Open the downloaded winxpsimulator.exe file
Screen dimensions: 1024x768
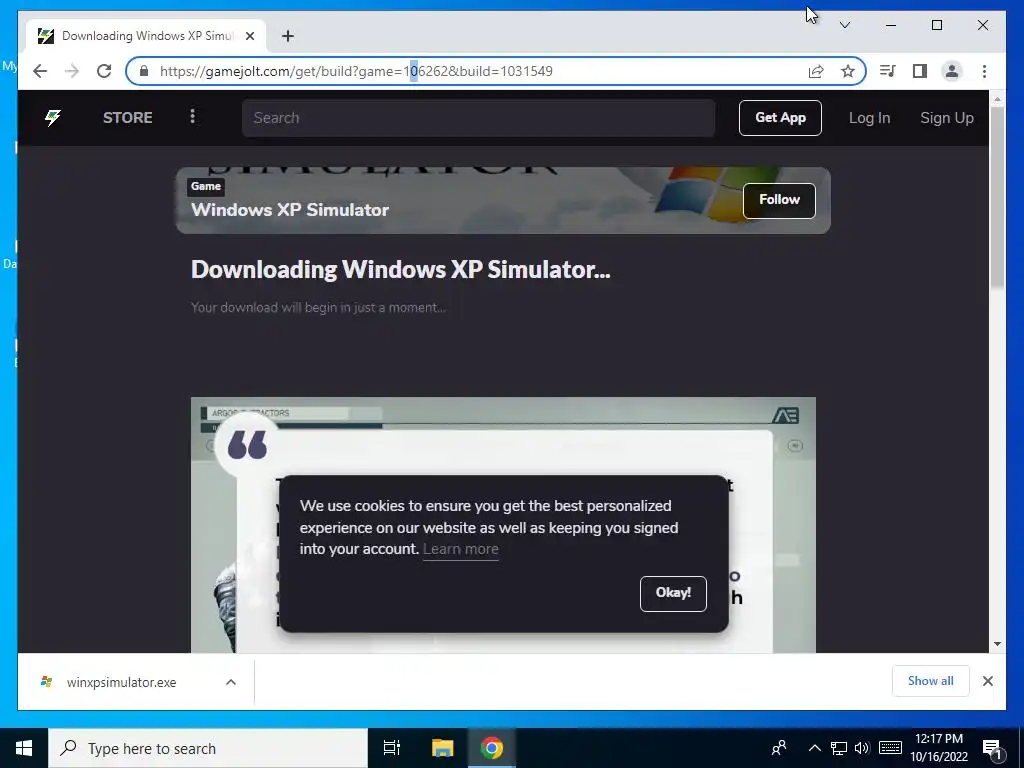point(121,682)
